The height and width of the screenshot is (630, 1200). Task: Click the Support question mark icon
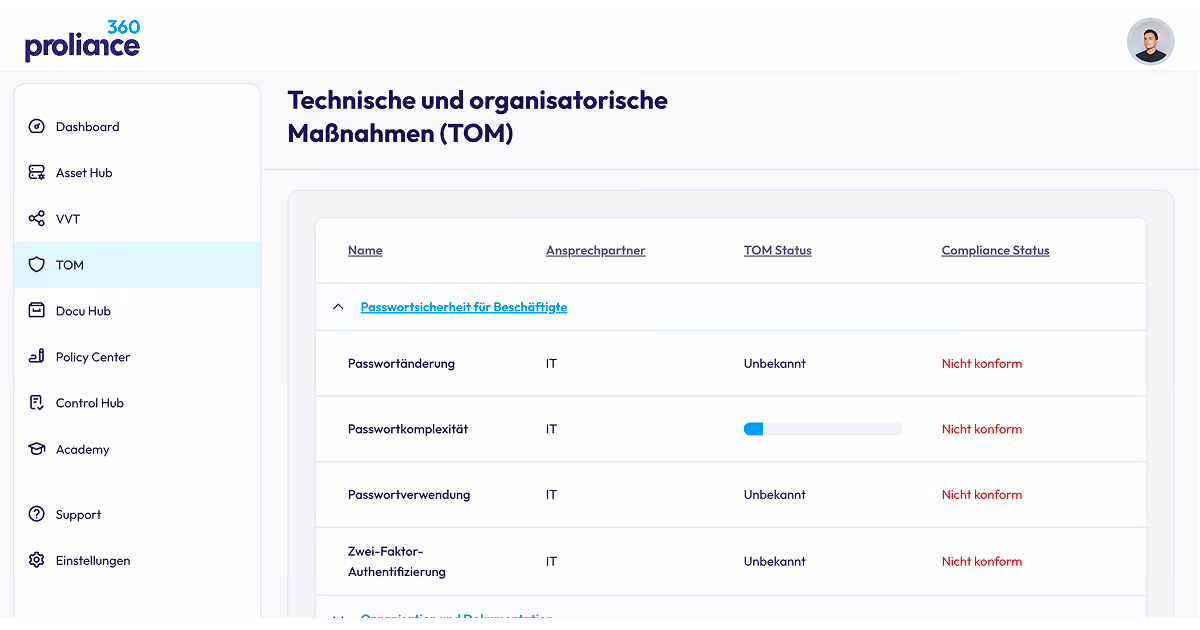[x=37, y=515]
